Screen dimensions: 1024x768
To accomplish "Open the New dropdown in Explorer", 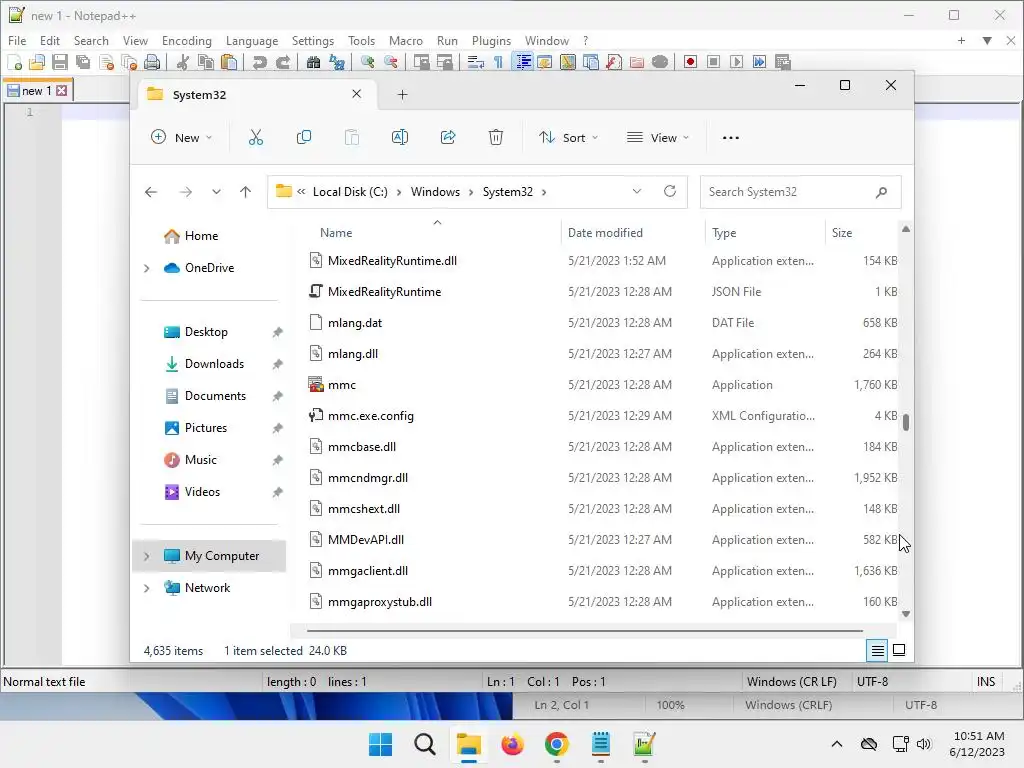I will coord(182,138).
